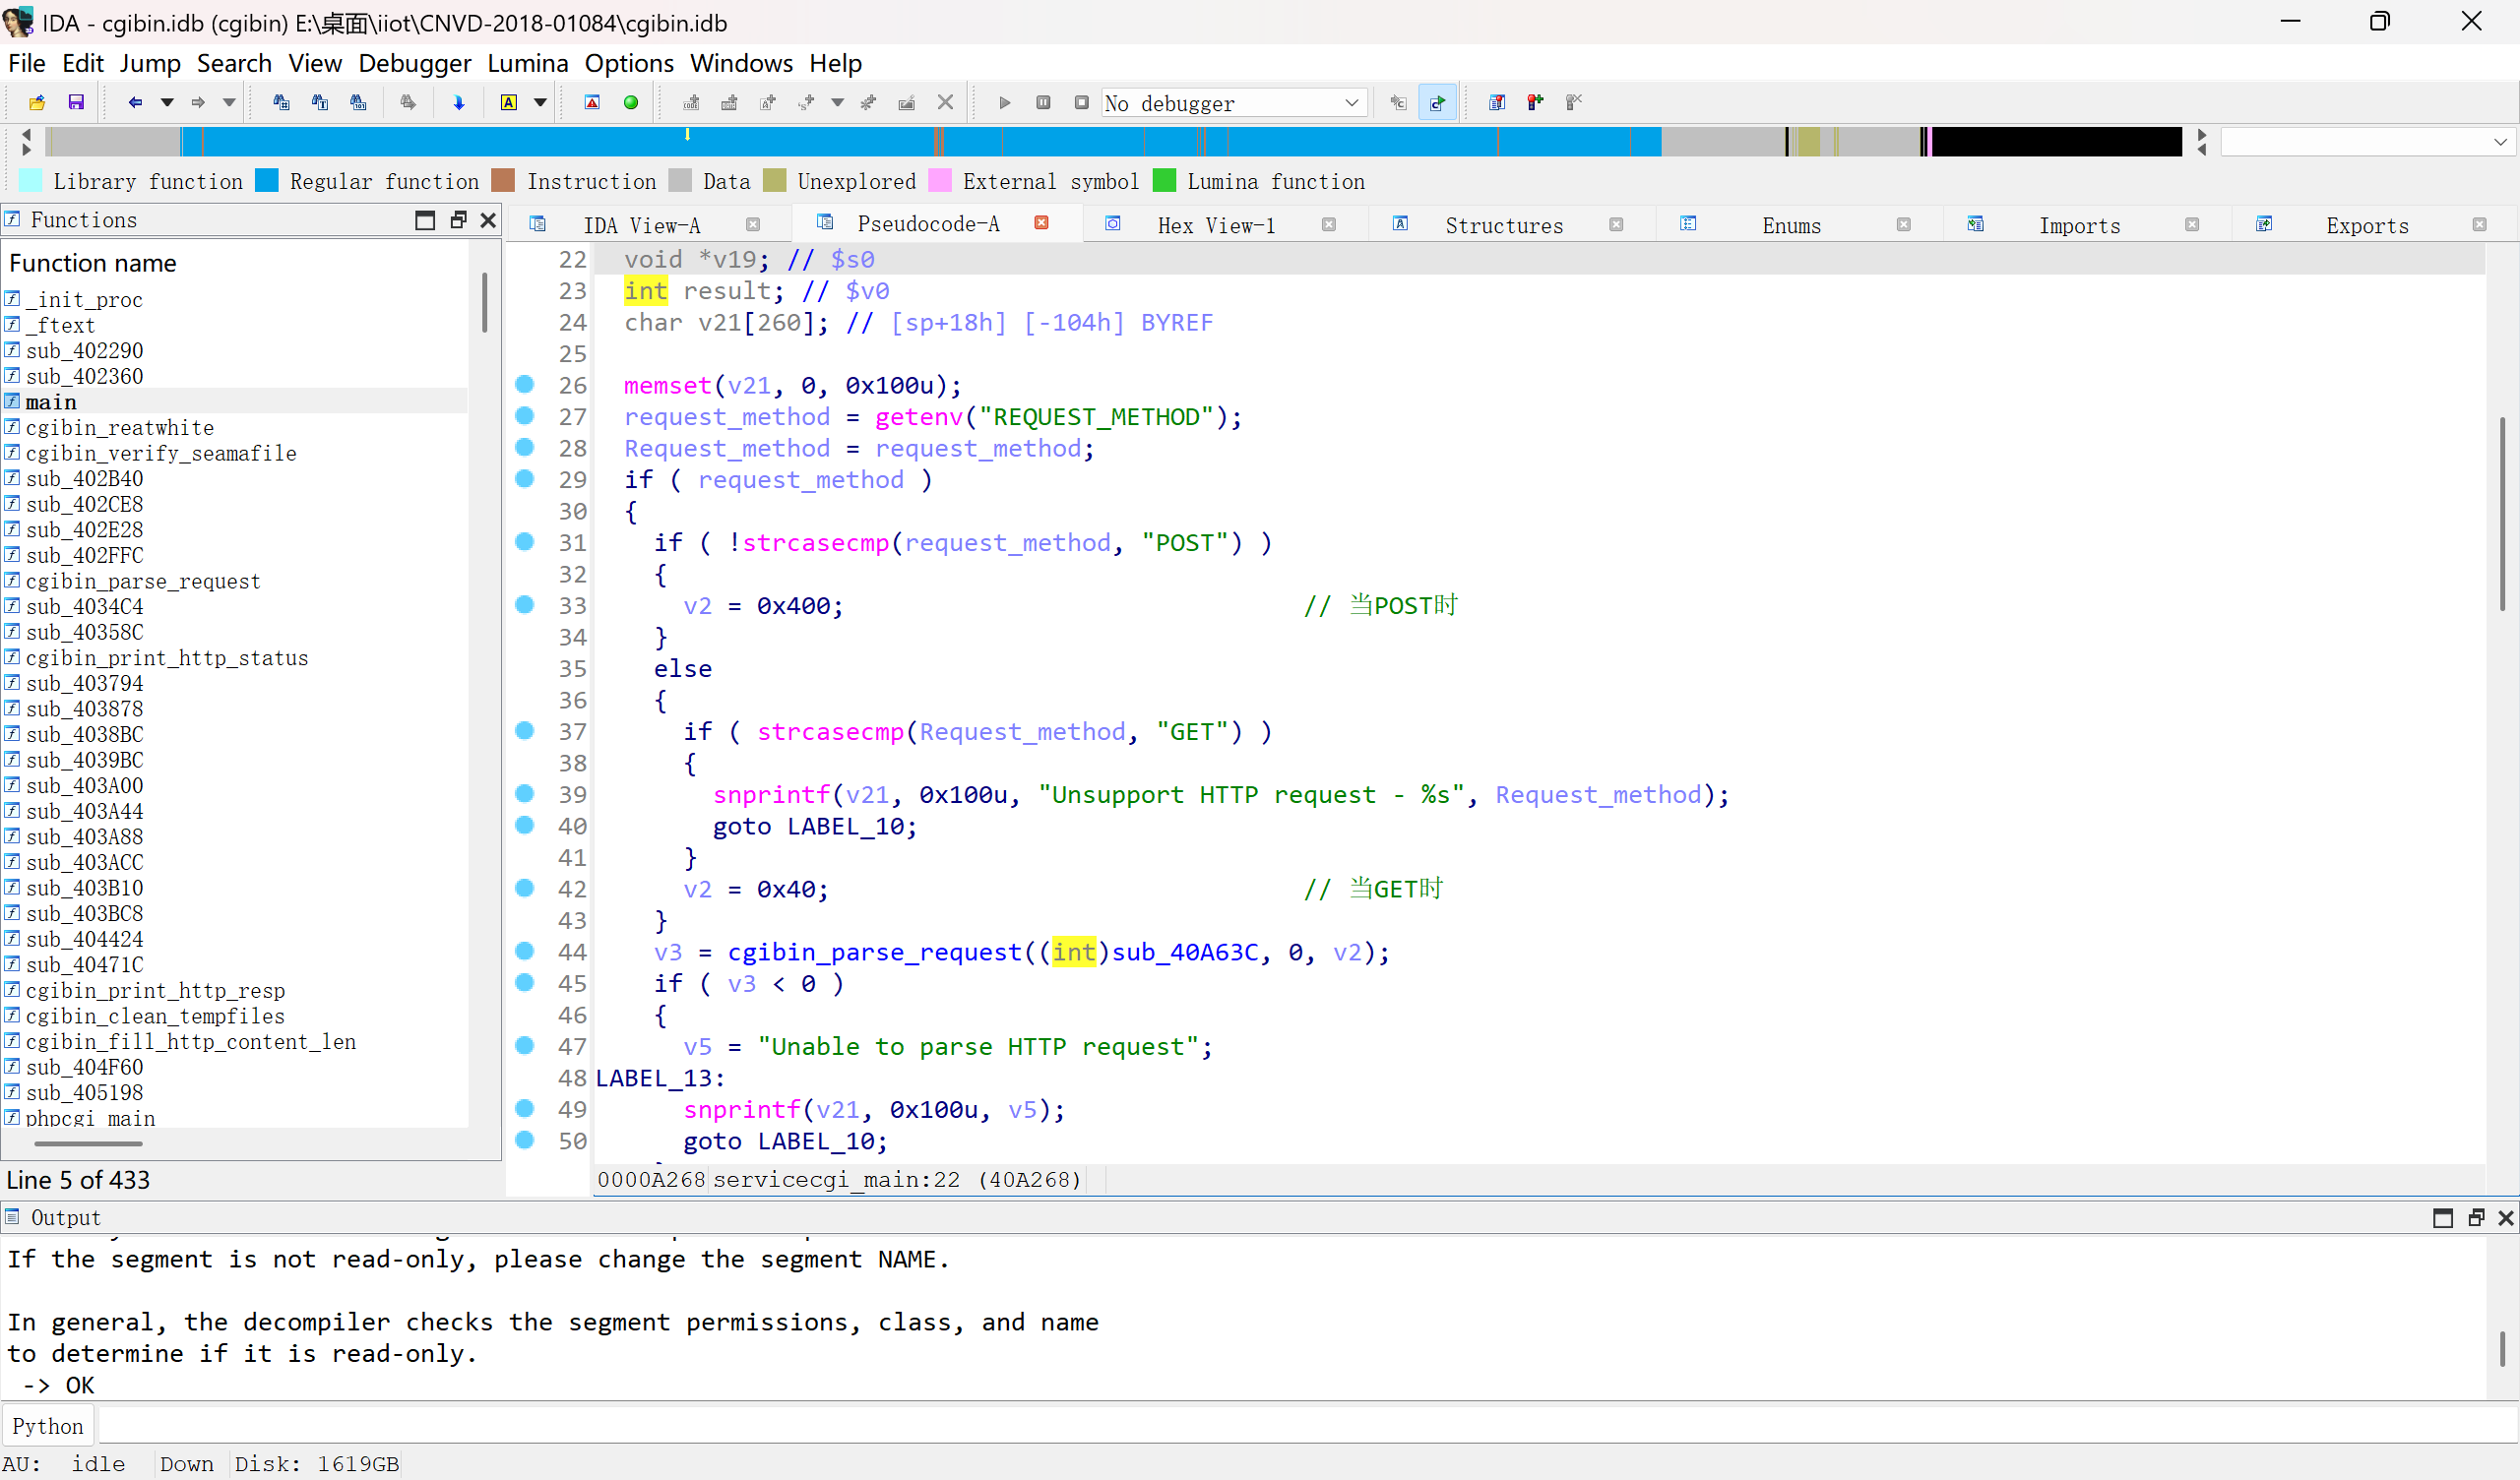Click the blue down-arrow jump icon
Image resolution: width=2520 pixels, height=1480 pixels.
(459, 102)
